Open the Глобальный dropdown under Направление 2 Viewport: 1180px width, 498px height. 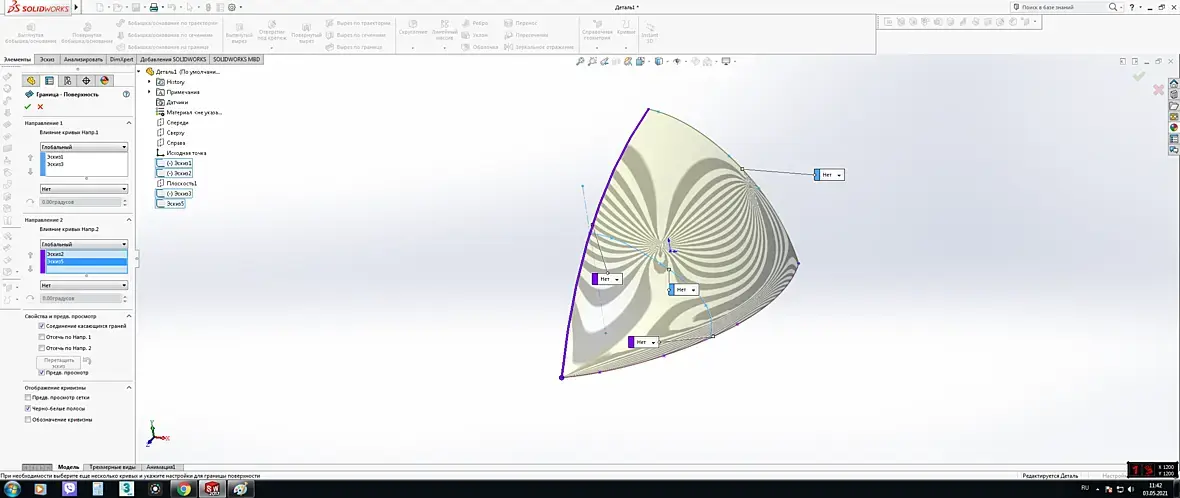[x=84, y=244]
